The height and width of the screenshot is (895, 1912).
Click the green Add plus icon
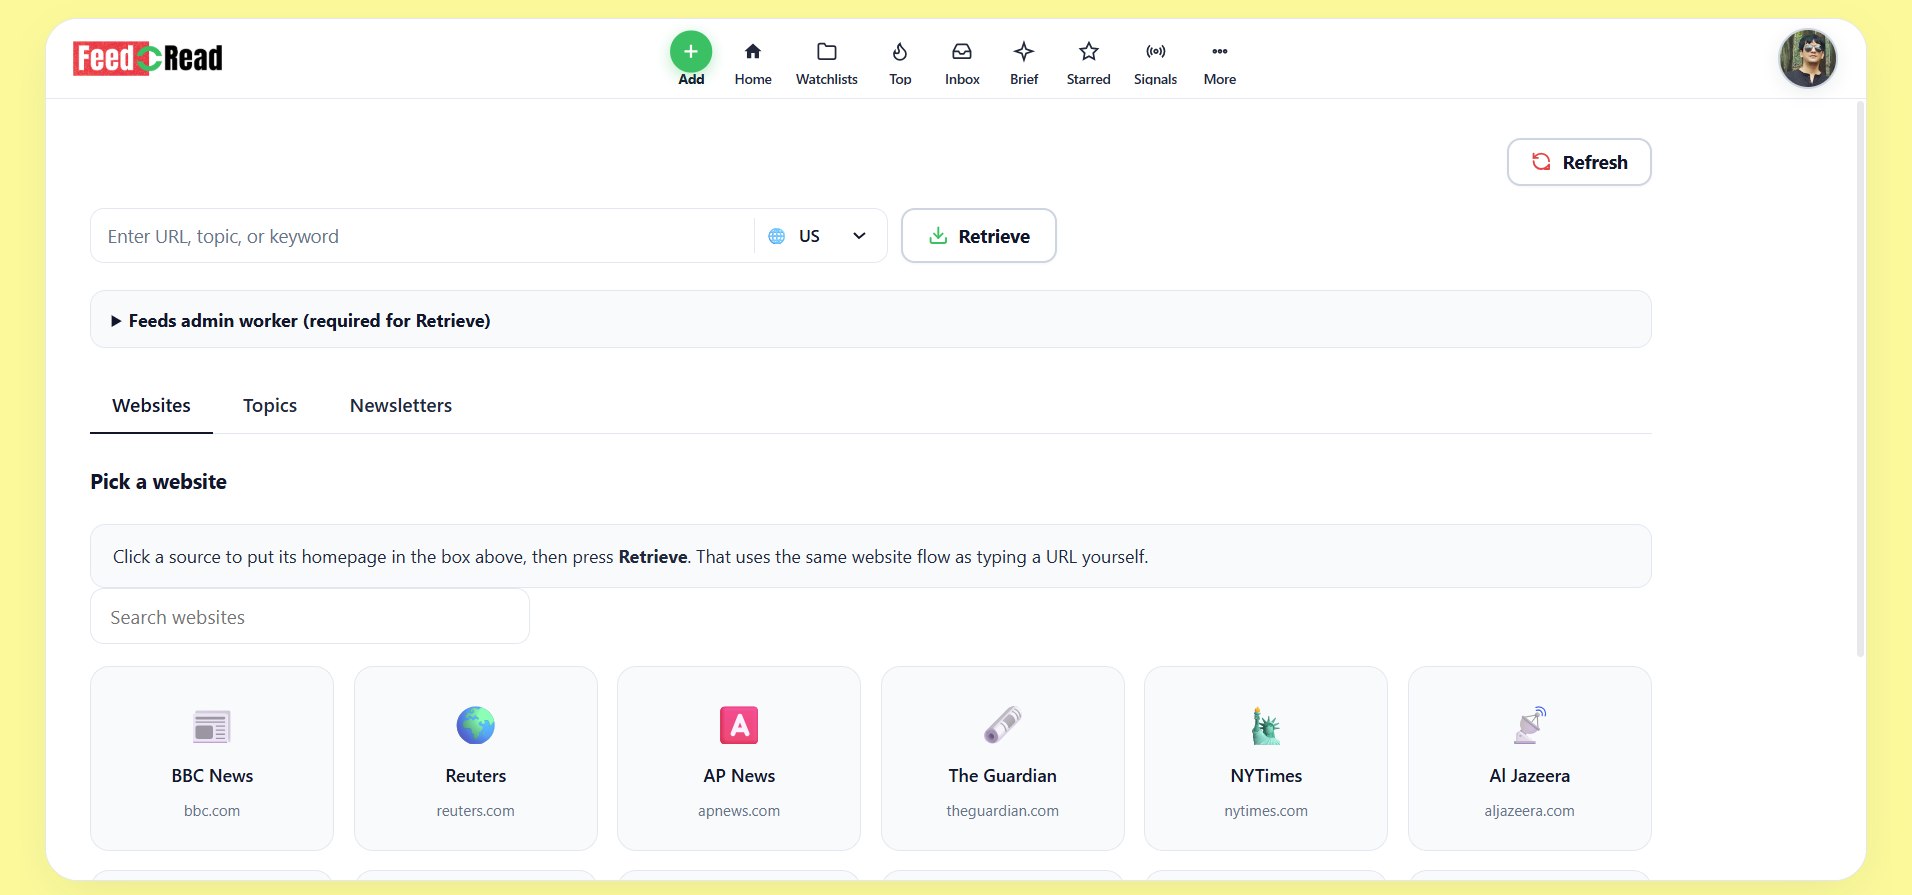[691, 52]
